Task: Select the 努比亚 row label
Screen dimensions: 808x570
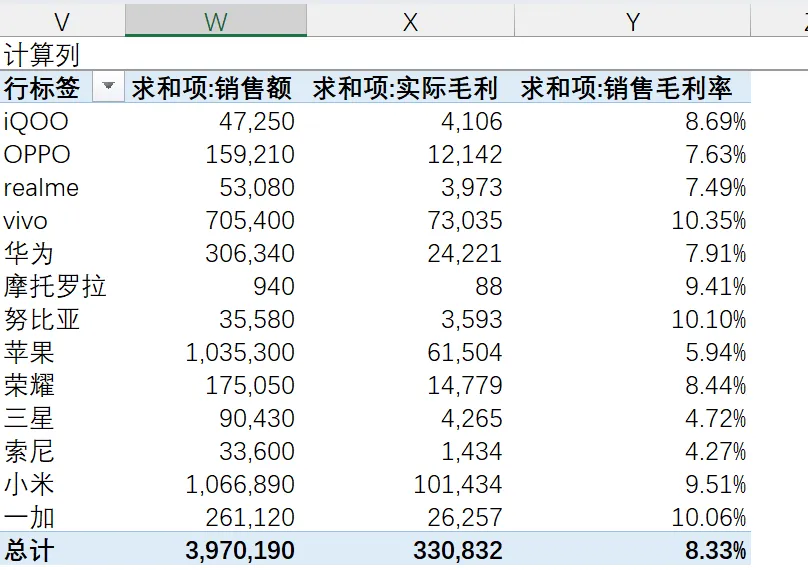Action: [42, 320]
